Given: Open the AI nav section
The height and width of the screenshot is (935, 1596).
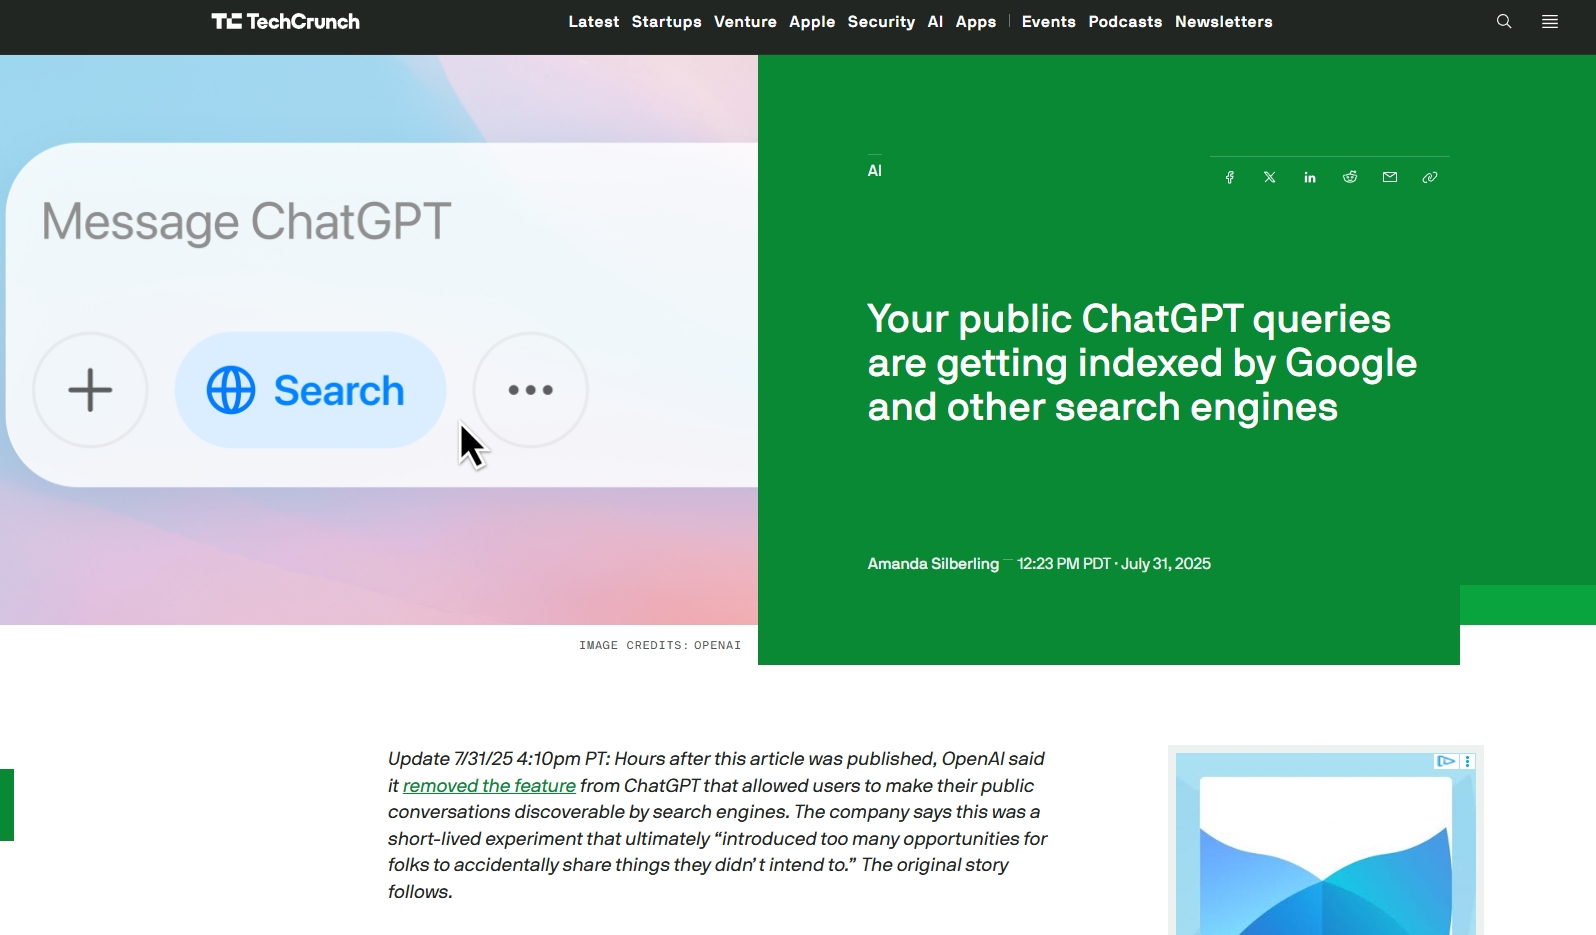Looking at the screenshot, I should coord(935,22).
